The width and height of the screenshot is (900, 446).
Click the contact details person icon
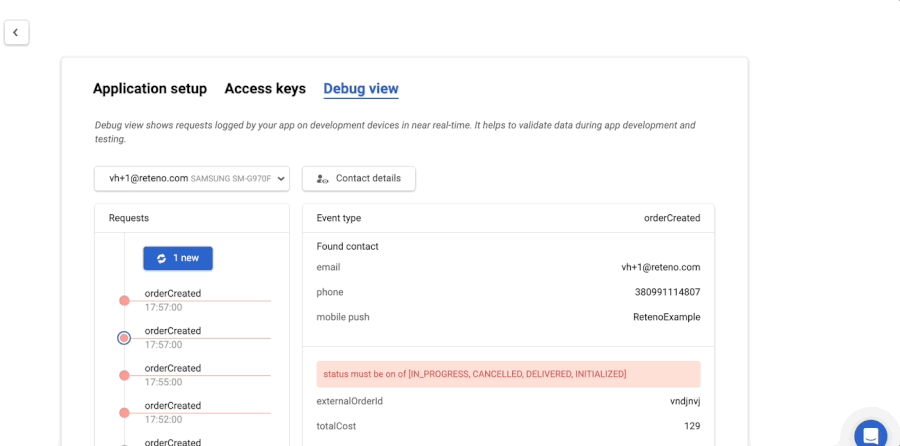coord(322,179)
